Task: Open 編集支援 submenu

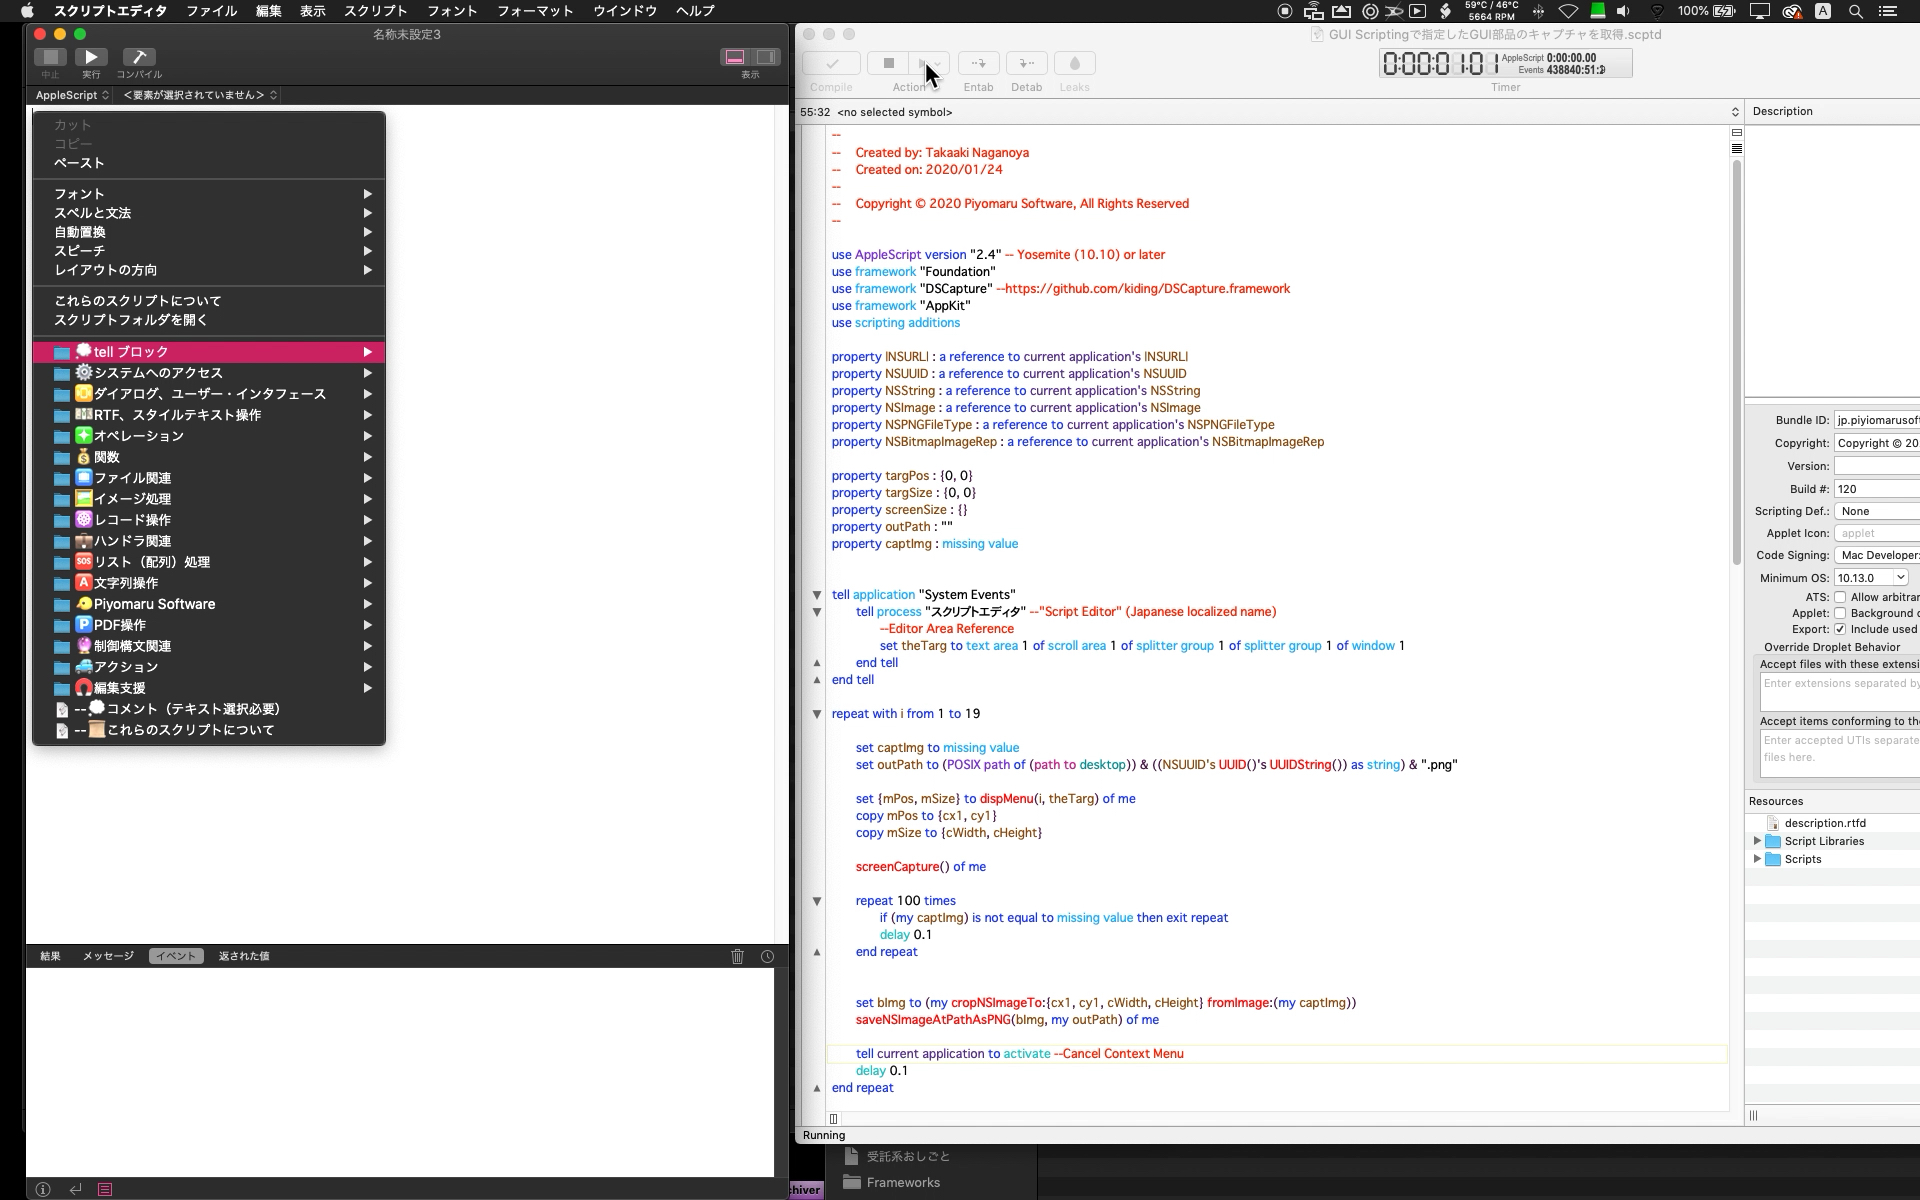Action: pos(209,688)
